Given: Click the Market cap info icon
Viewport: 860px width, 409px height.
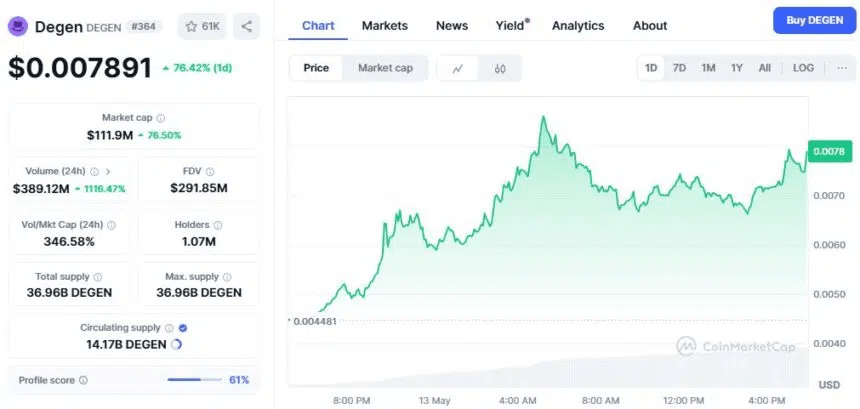Looking at the screenshot, I should (x=161, y=118).
